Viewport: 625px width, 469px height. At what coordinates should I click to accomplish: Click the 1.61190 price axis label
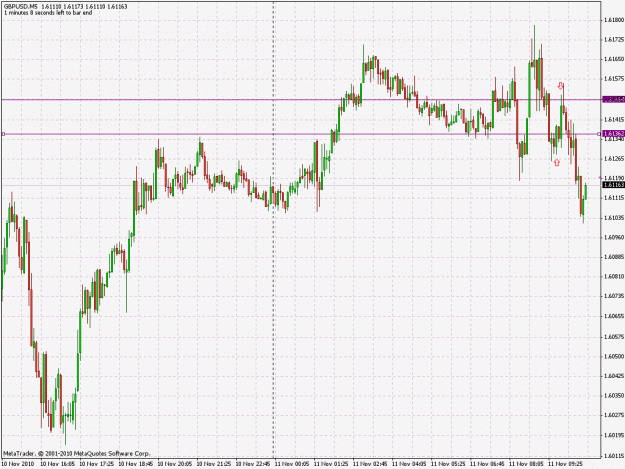[x=614, y=178]
